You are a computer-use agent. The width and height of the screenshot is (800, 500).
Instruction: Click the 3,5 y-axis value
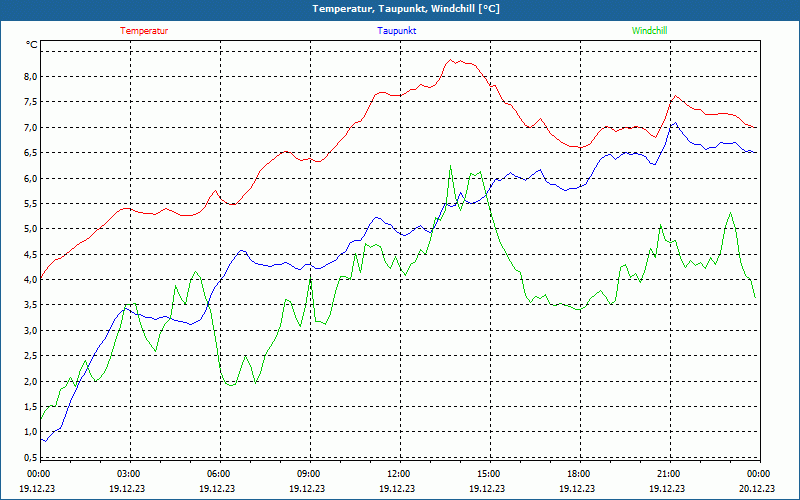pos(32,305)
